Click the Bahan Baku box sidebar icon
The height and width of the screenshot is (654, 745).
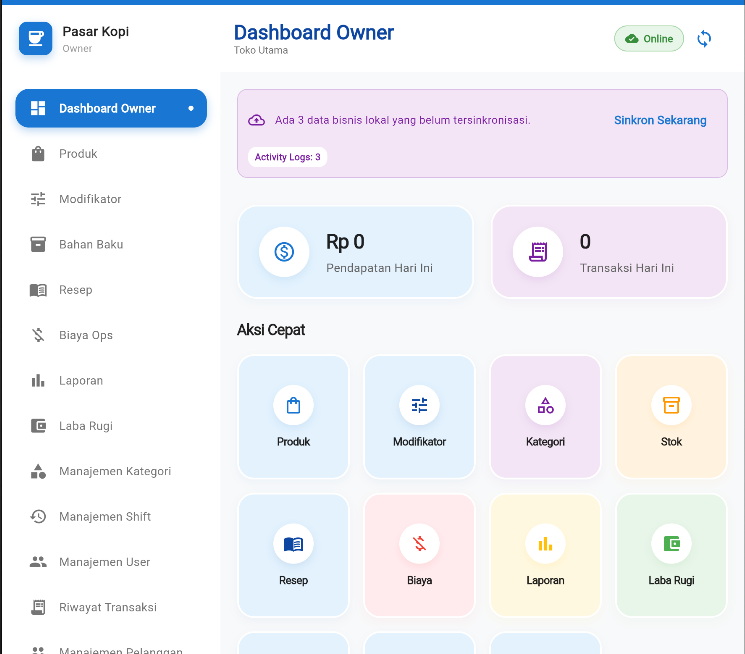point(38,244)
